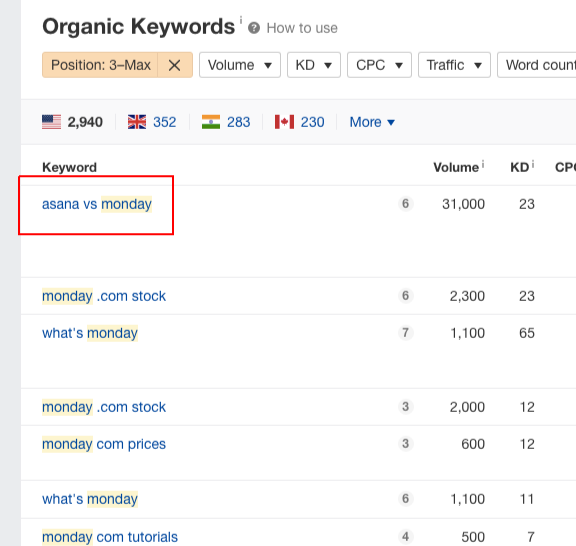Edit the Position: 3–Max filter
The image size is (576, 546).
click(100, 65)
